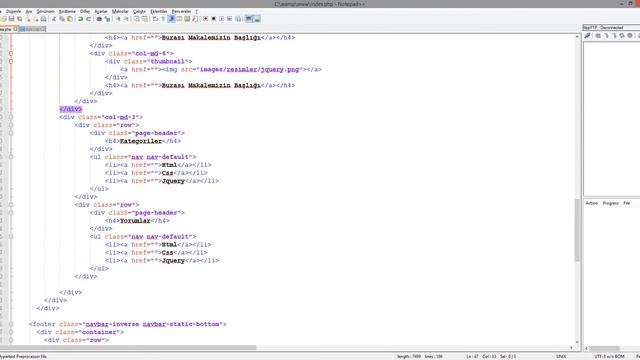Click the run macro multiple times icon
Screen dimensions: 640x360
(229, 19)
